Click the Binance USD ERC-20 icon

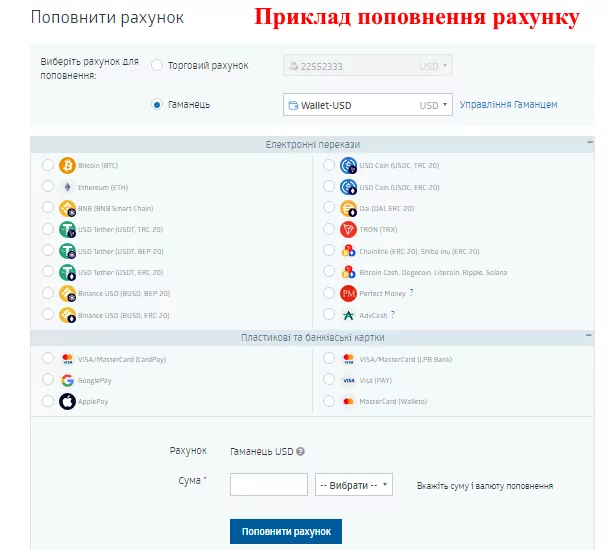coord(67,315)
